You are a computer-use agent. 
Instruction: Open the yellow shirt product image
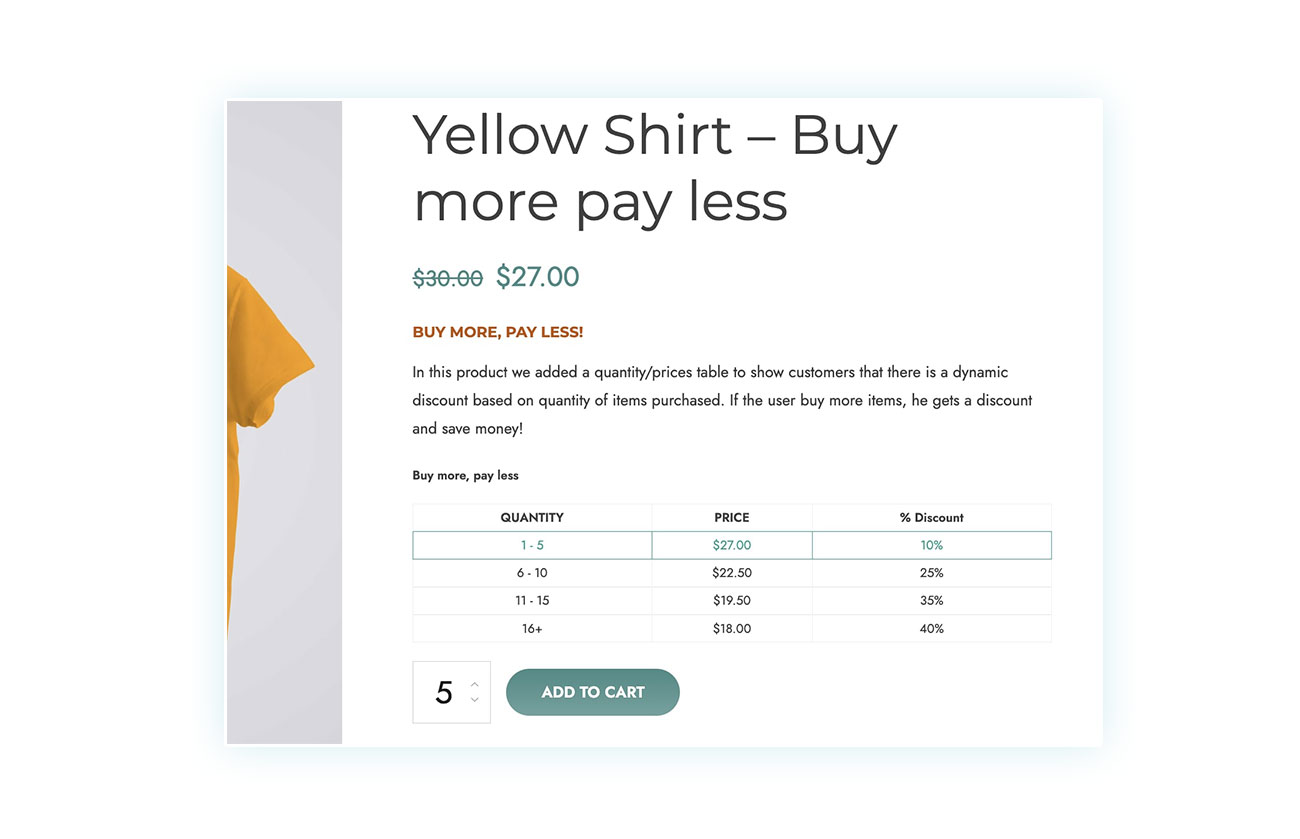click(x=284, y=422)
